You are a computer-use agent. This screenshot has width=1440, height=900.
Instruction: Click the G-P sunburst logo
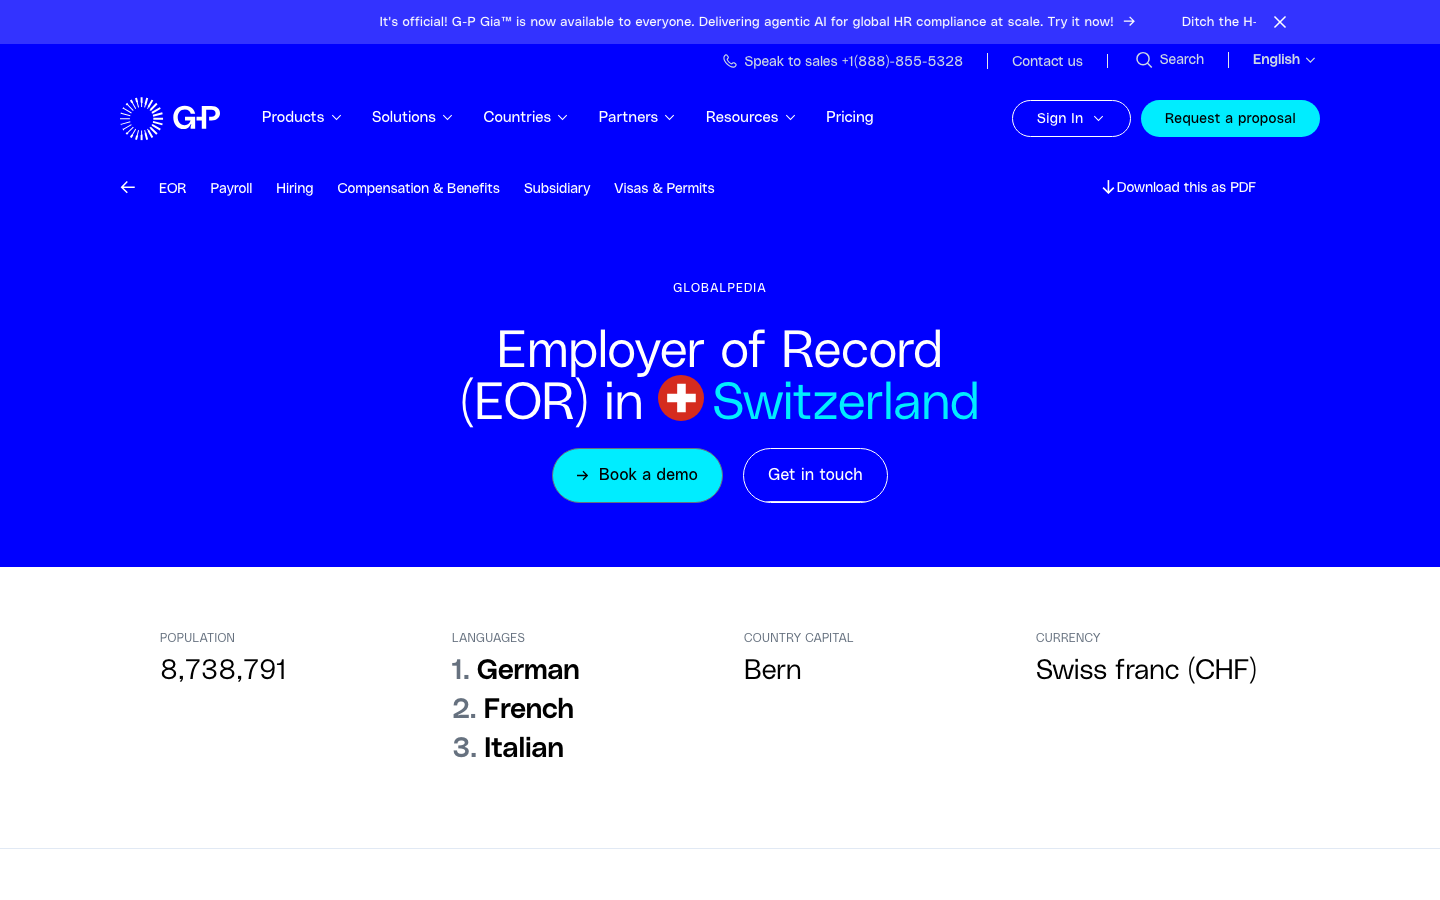pyautogui.click(x=170, y=118)
